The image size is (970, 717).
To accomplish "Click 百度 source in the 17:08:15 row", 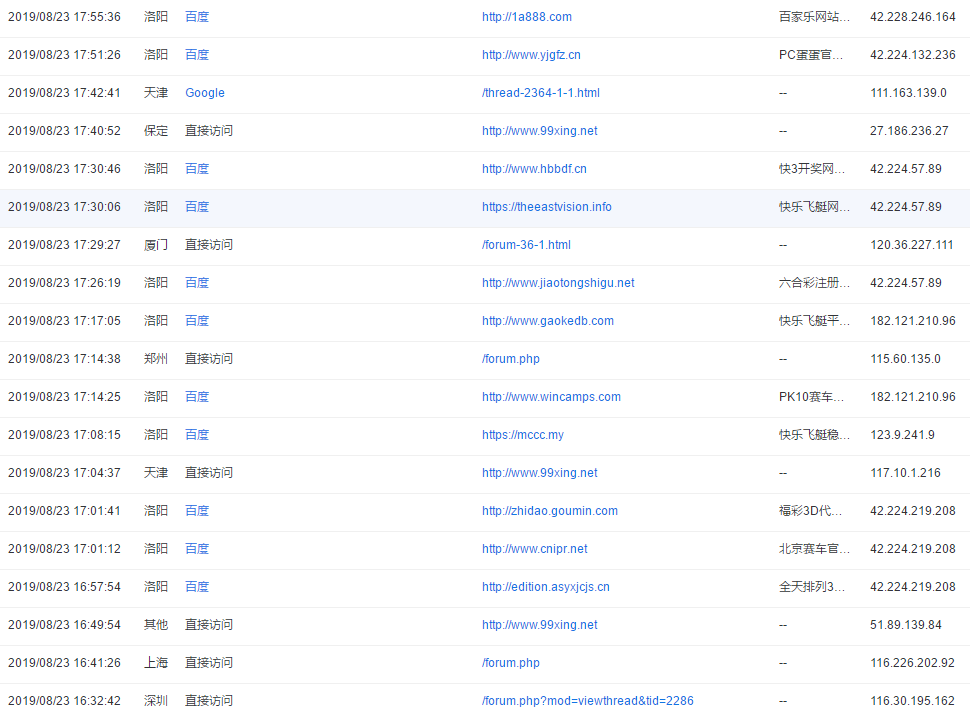I will pos(197,435).
